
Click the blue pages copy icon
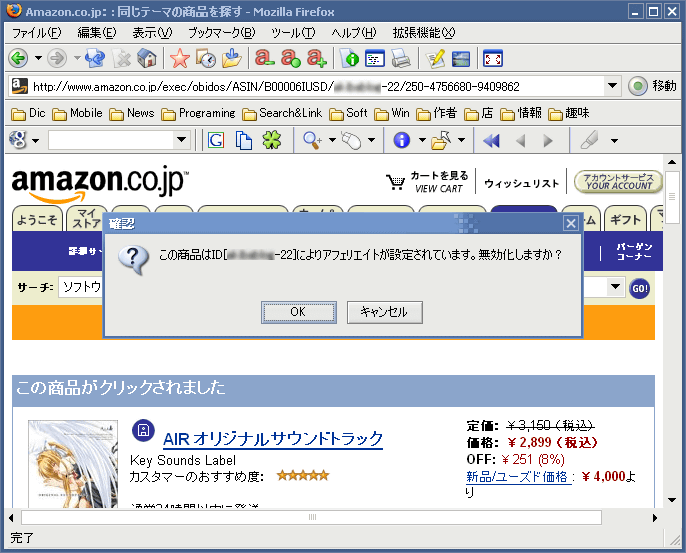click(x=243, y=140)
